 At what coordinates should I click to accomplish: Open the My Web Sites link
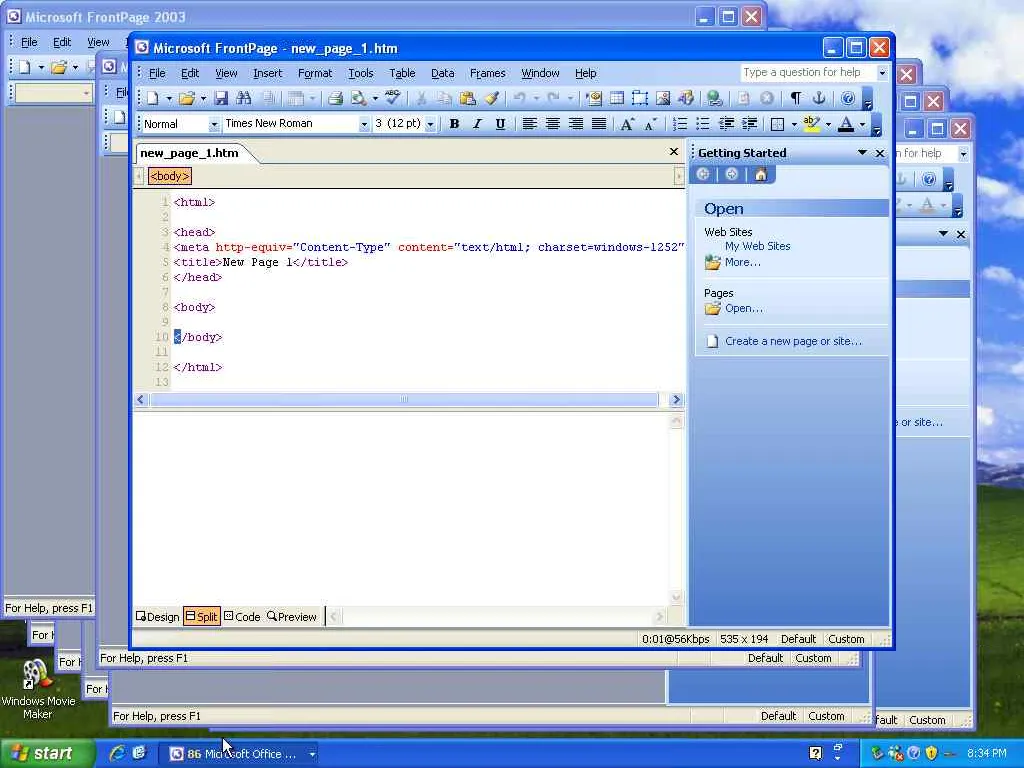pyautogui.click(x=758, y=246)
